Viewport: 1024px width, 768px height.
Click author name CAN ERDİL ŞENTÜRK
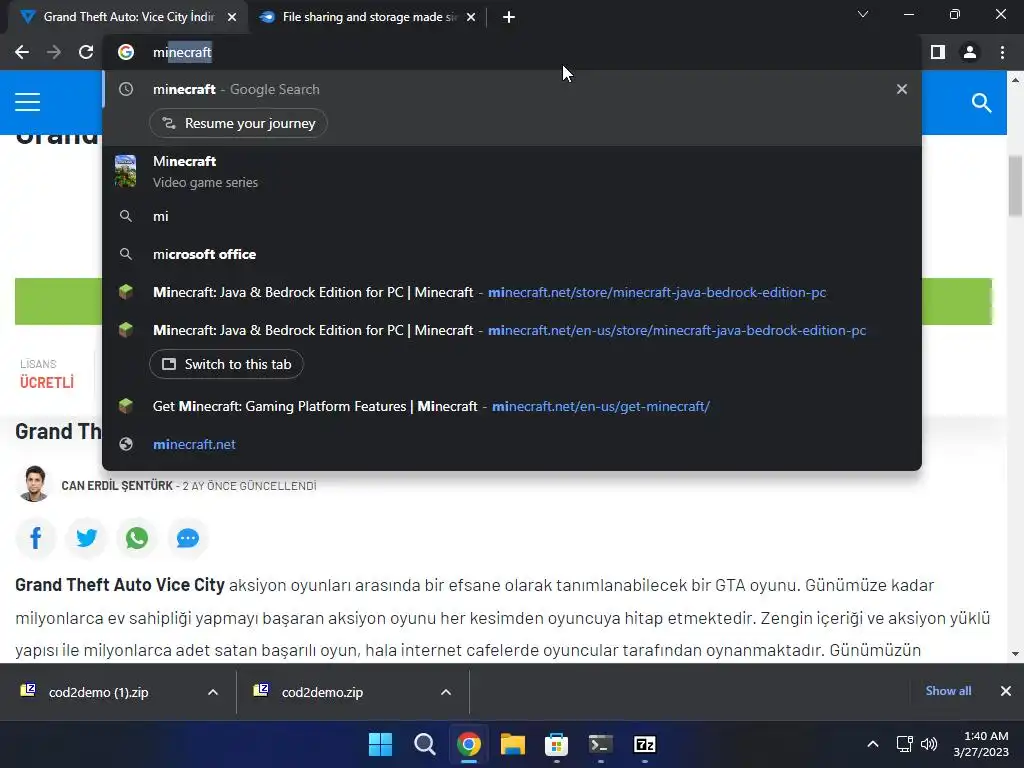pos(117,486)
